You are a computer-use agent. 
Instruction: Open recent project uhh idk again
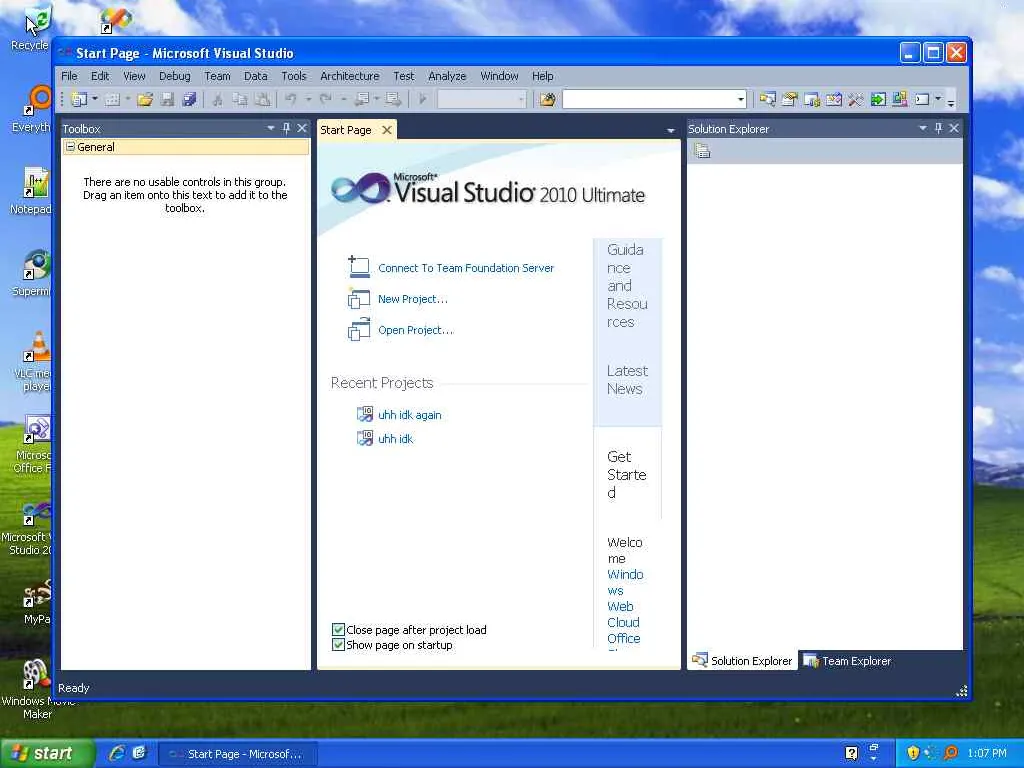point(409,415)
